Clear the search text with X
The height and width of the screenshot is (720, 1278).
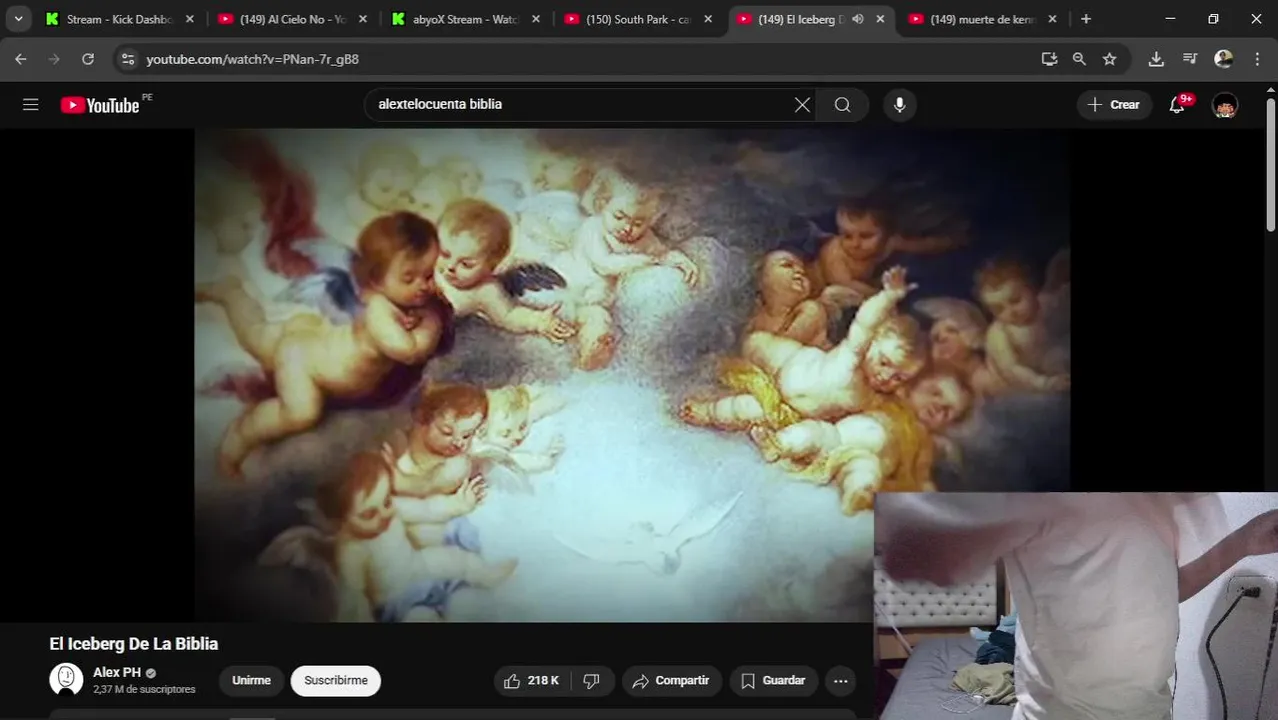[x=802, y=104]
